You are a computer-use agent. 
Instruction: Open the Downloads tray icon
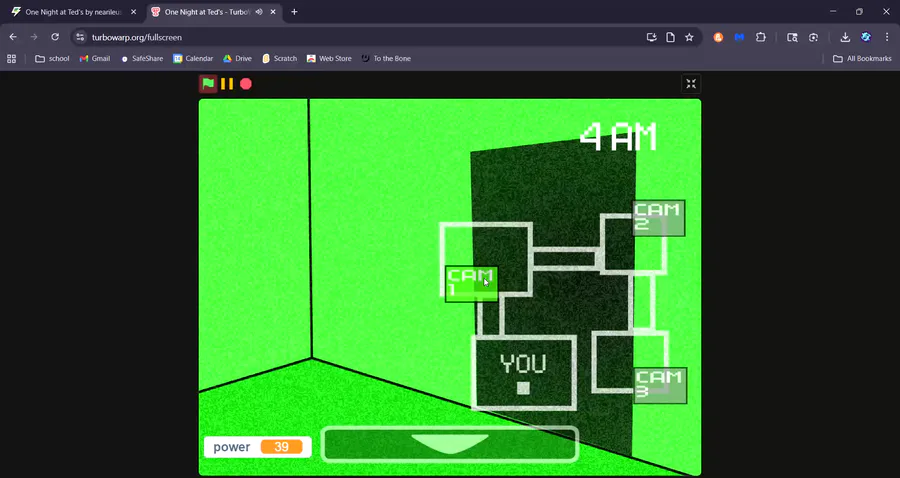[845, 37]
